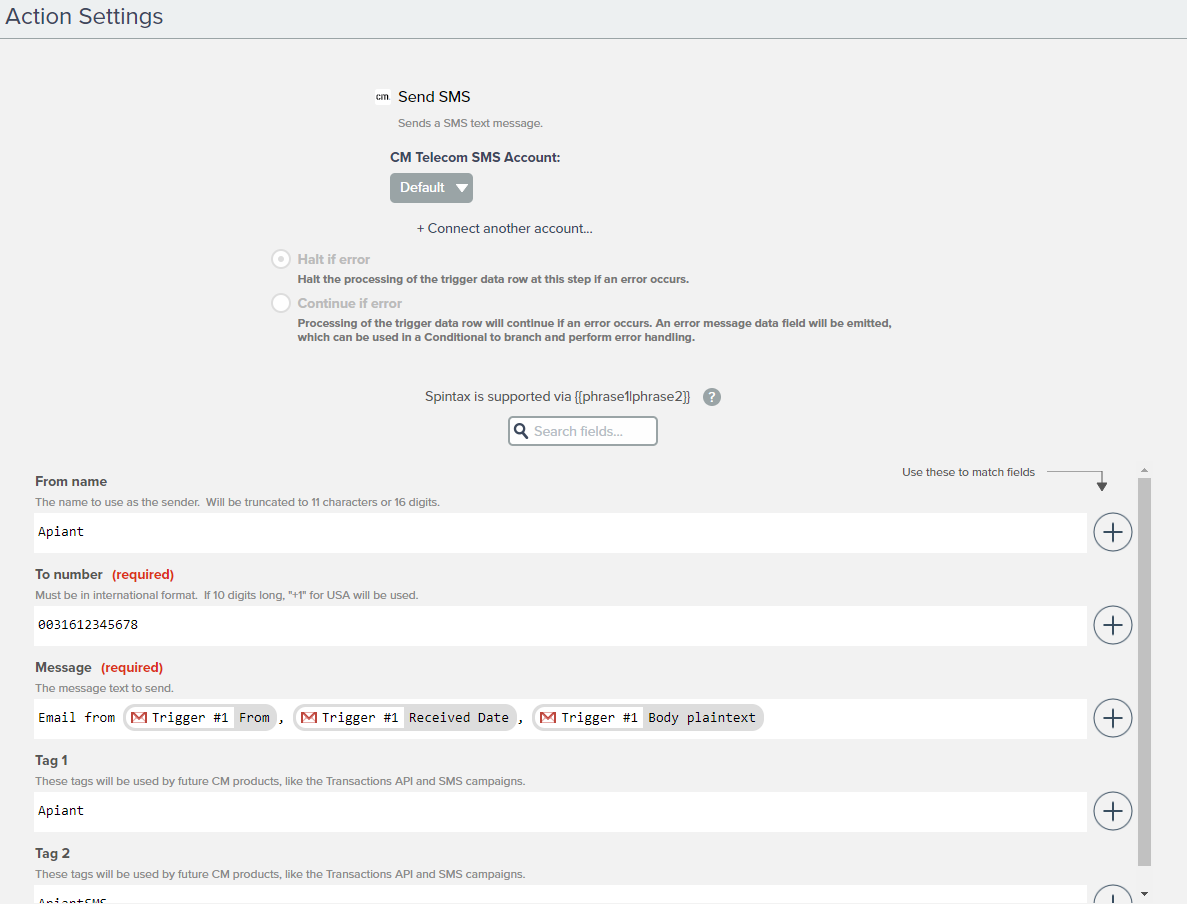Click the {{phrase1|phrase2}} Spintax example link

pyautogui.click(x=632, y=397)
